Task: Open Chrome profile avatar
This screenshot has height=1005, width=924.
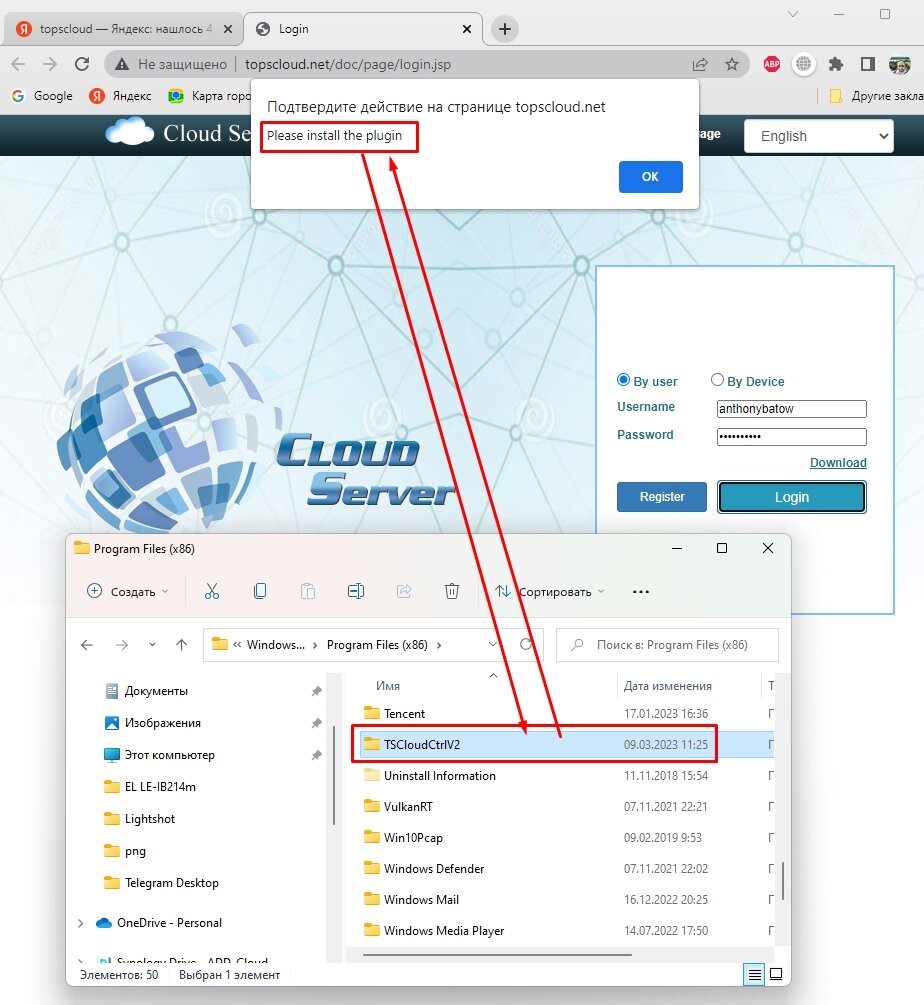Action: tap(900, 64)
